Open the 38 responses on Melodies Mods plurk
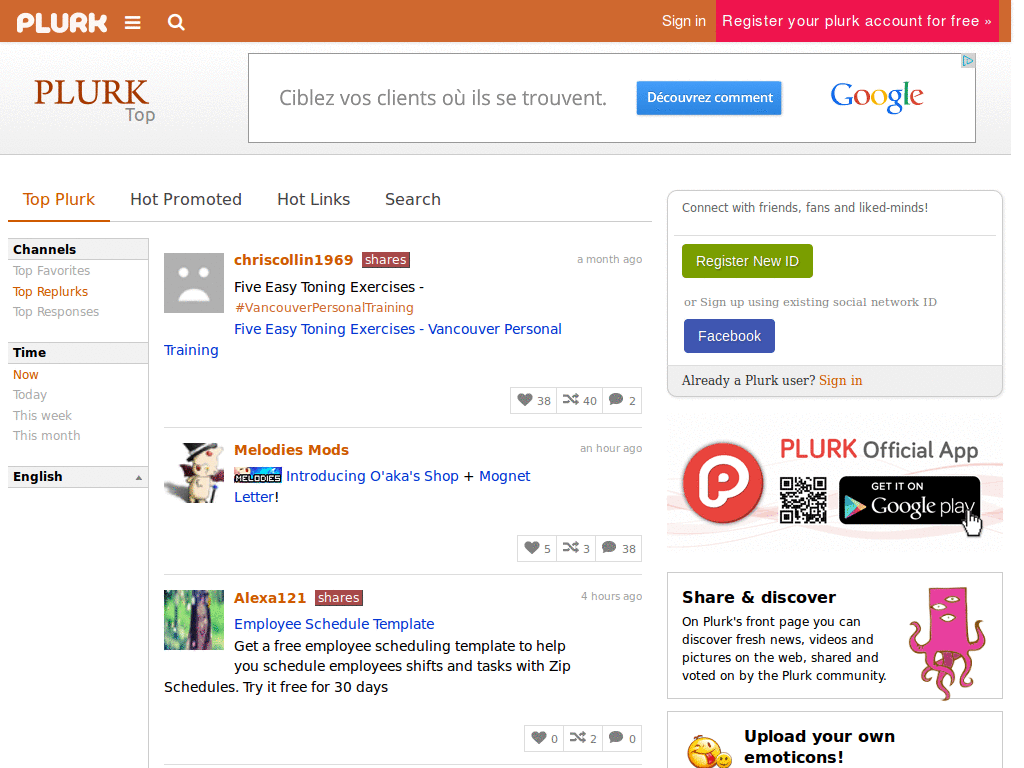Image resolution: width=1024 pixels, height=768 pixels. pyautogui.click(x=618, y=548)
